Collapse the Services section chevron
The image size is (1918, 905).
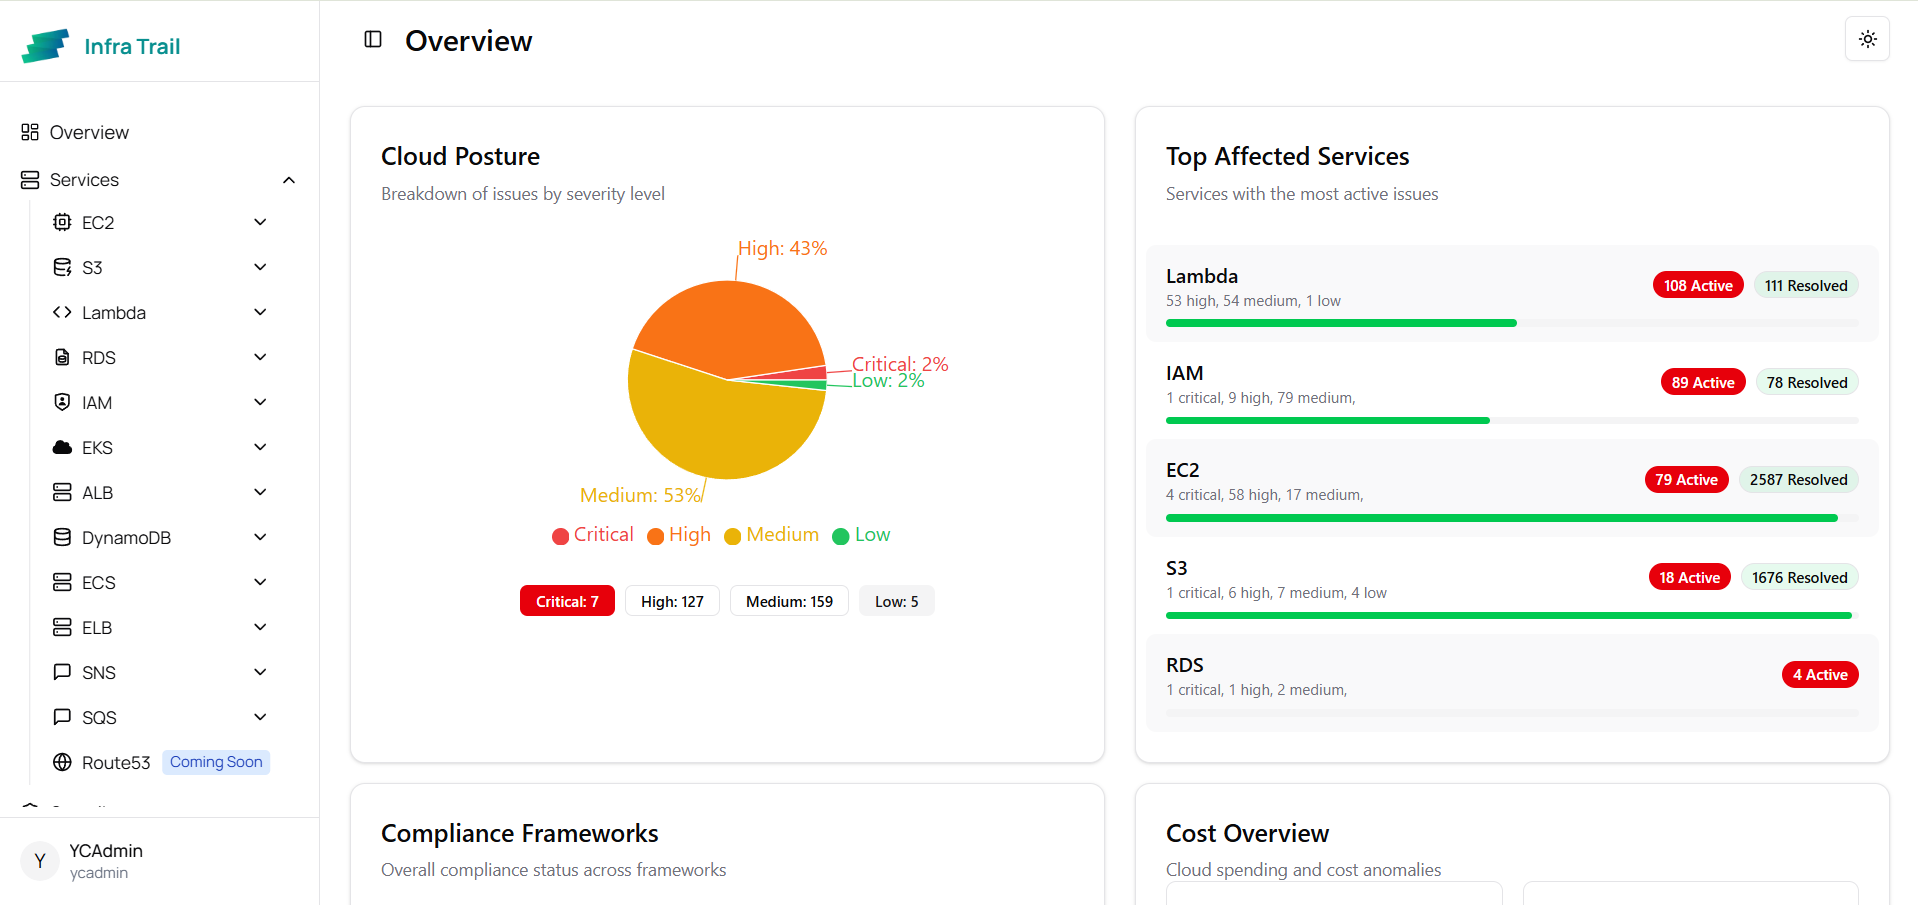coord(289,180)
